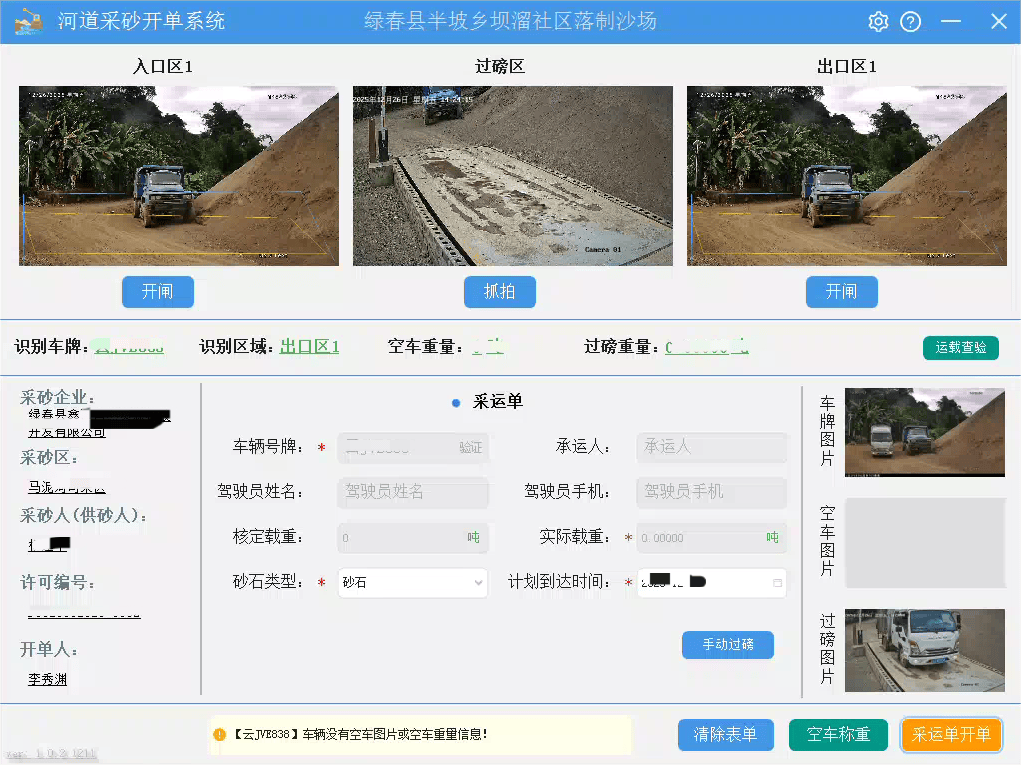Click the help question mark icon

910,22
